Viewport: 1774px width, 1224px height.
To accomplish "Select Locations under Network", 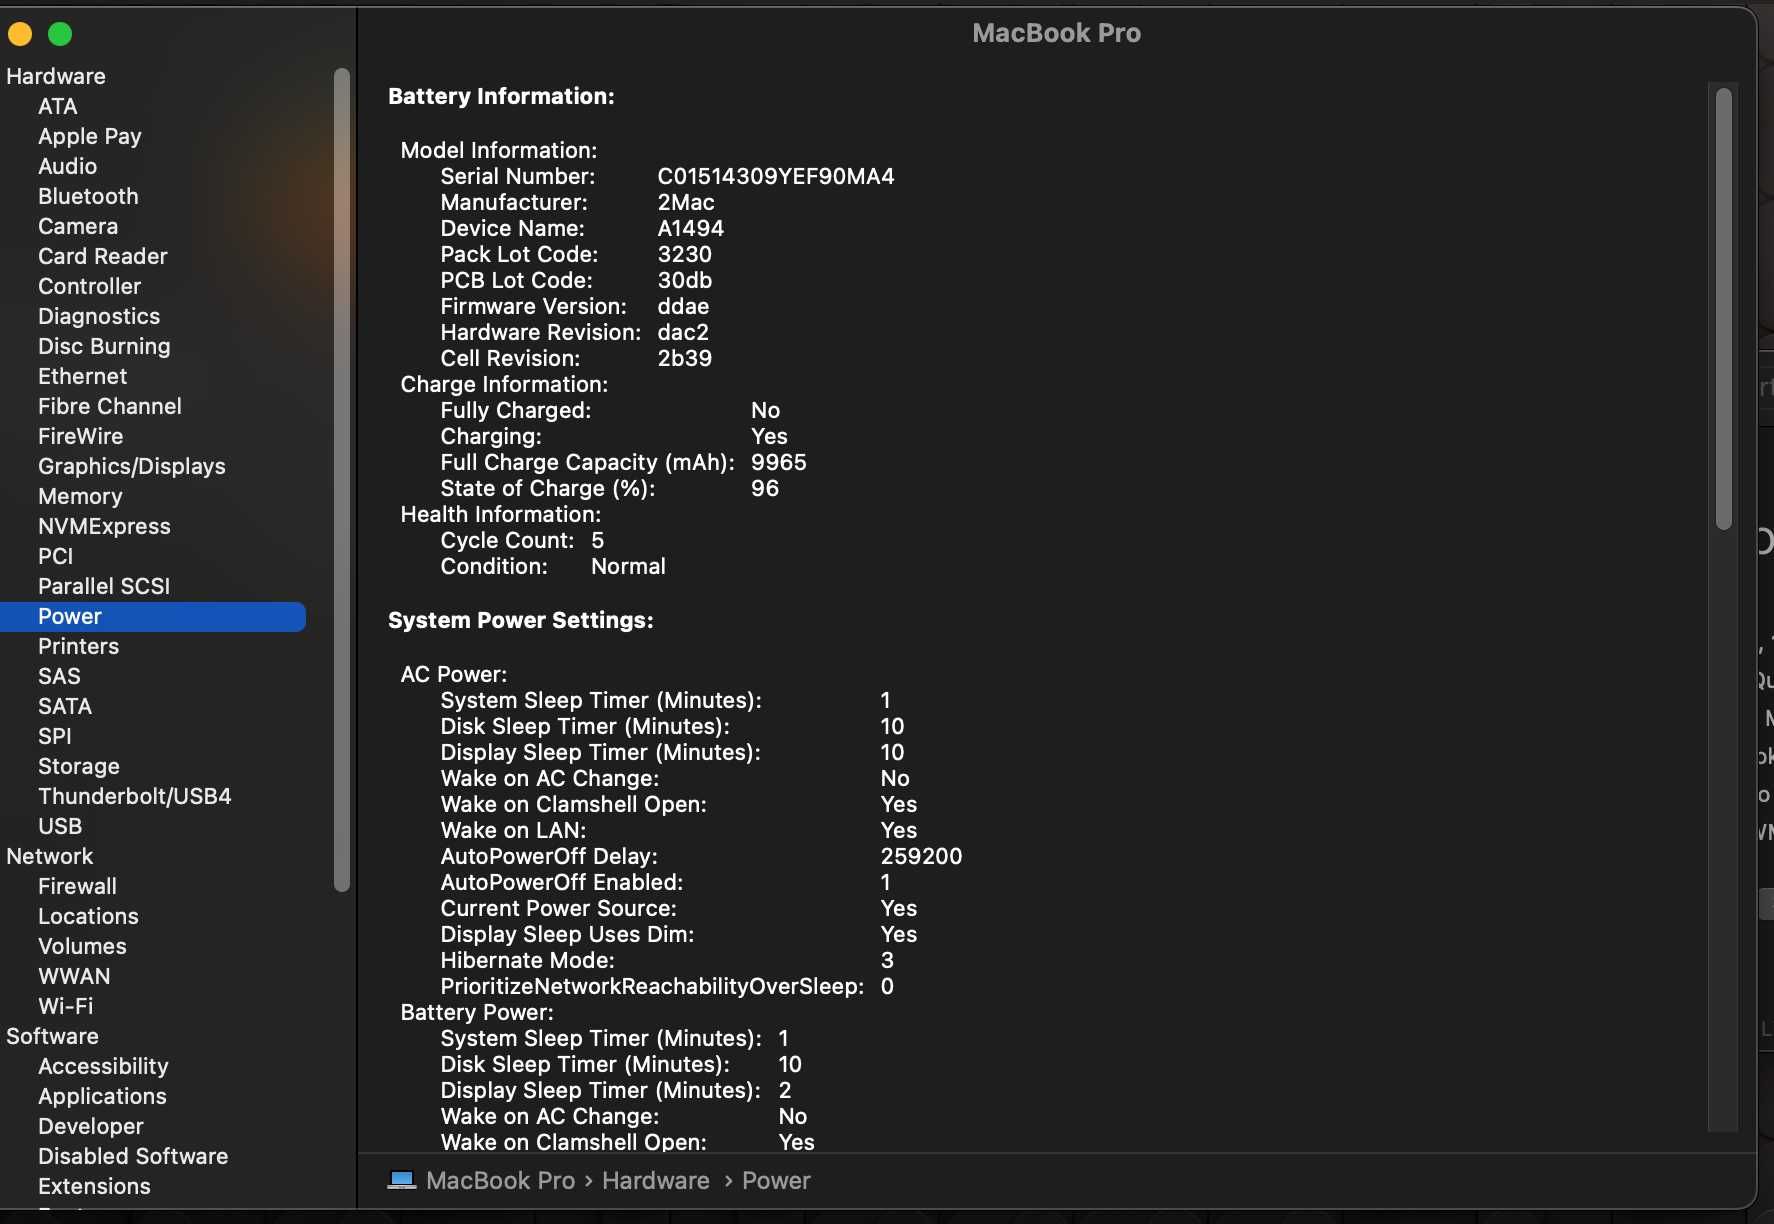I will pos(88,916).
